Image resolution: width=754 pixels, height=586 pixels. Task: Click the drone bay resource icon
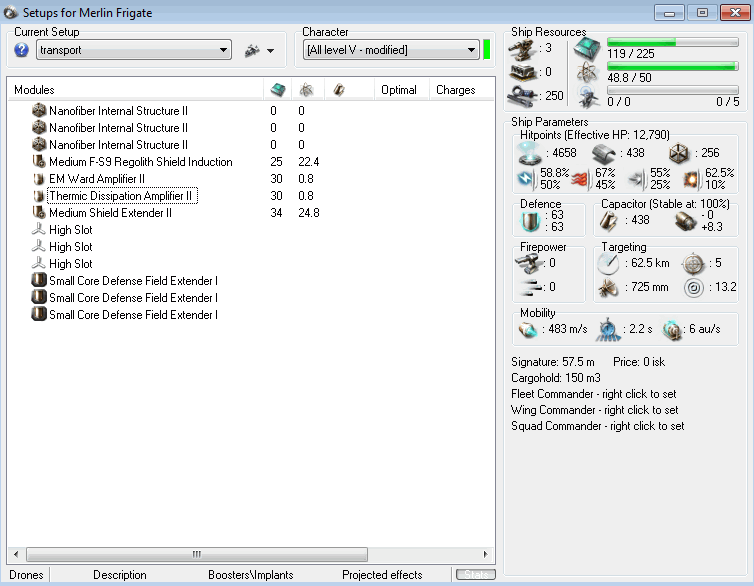(x=589, y=97)
